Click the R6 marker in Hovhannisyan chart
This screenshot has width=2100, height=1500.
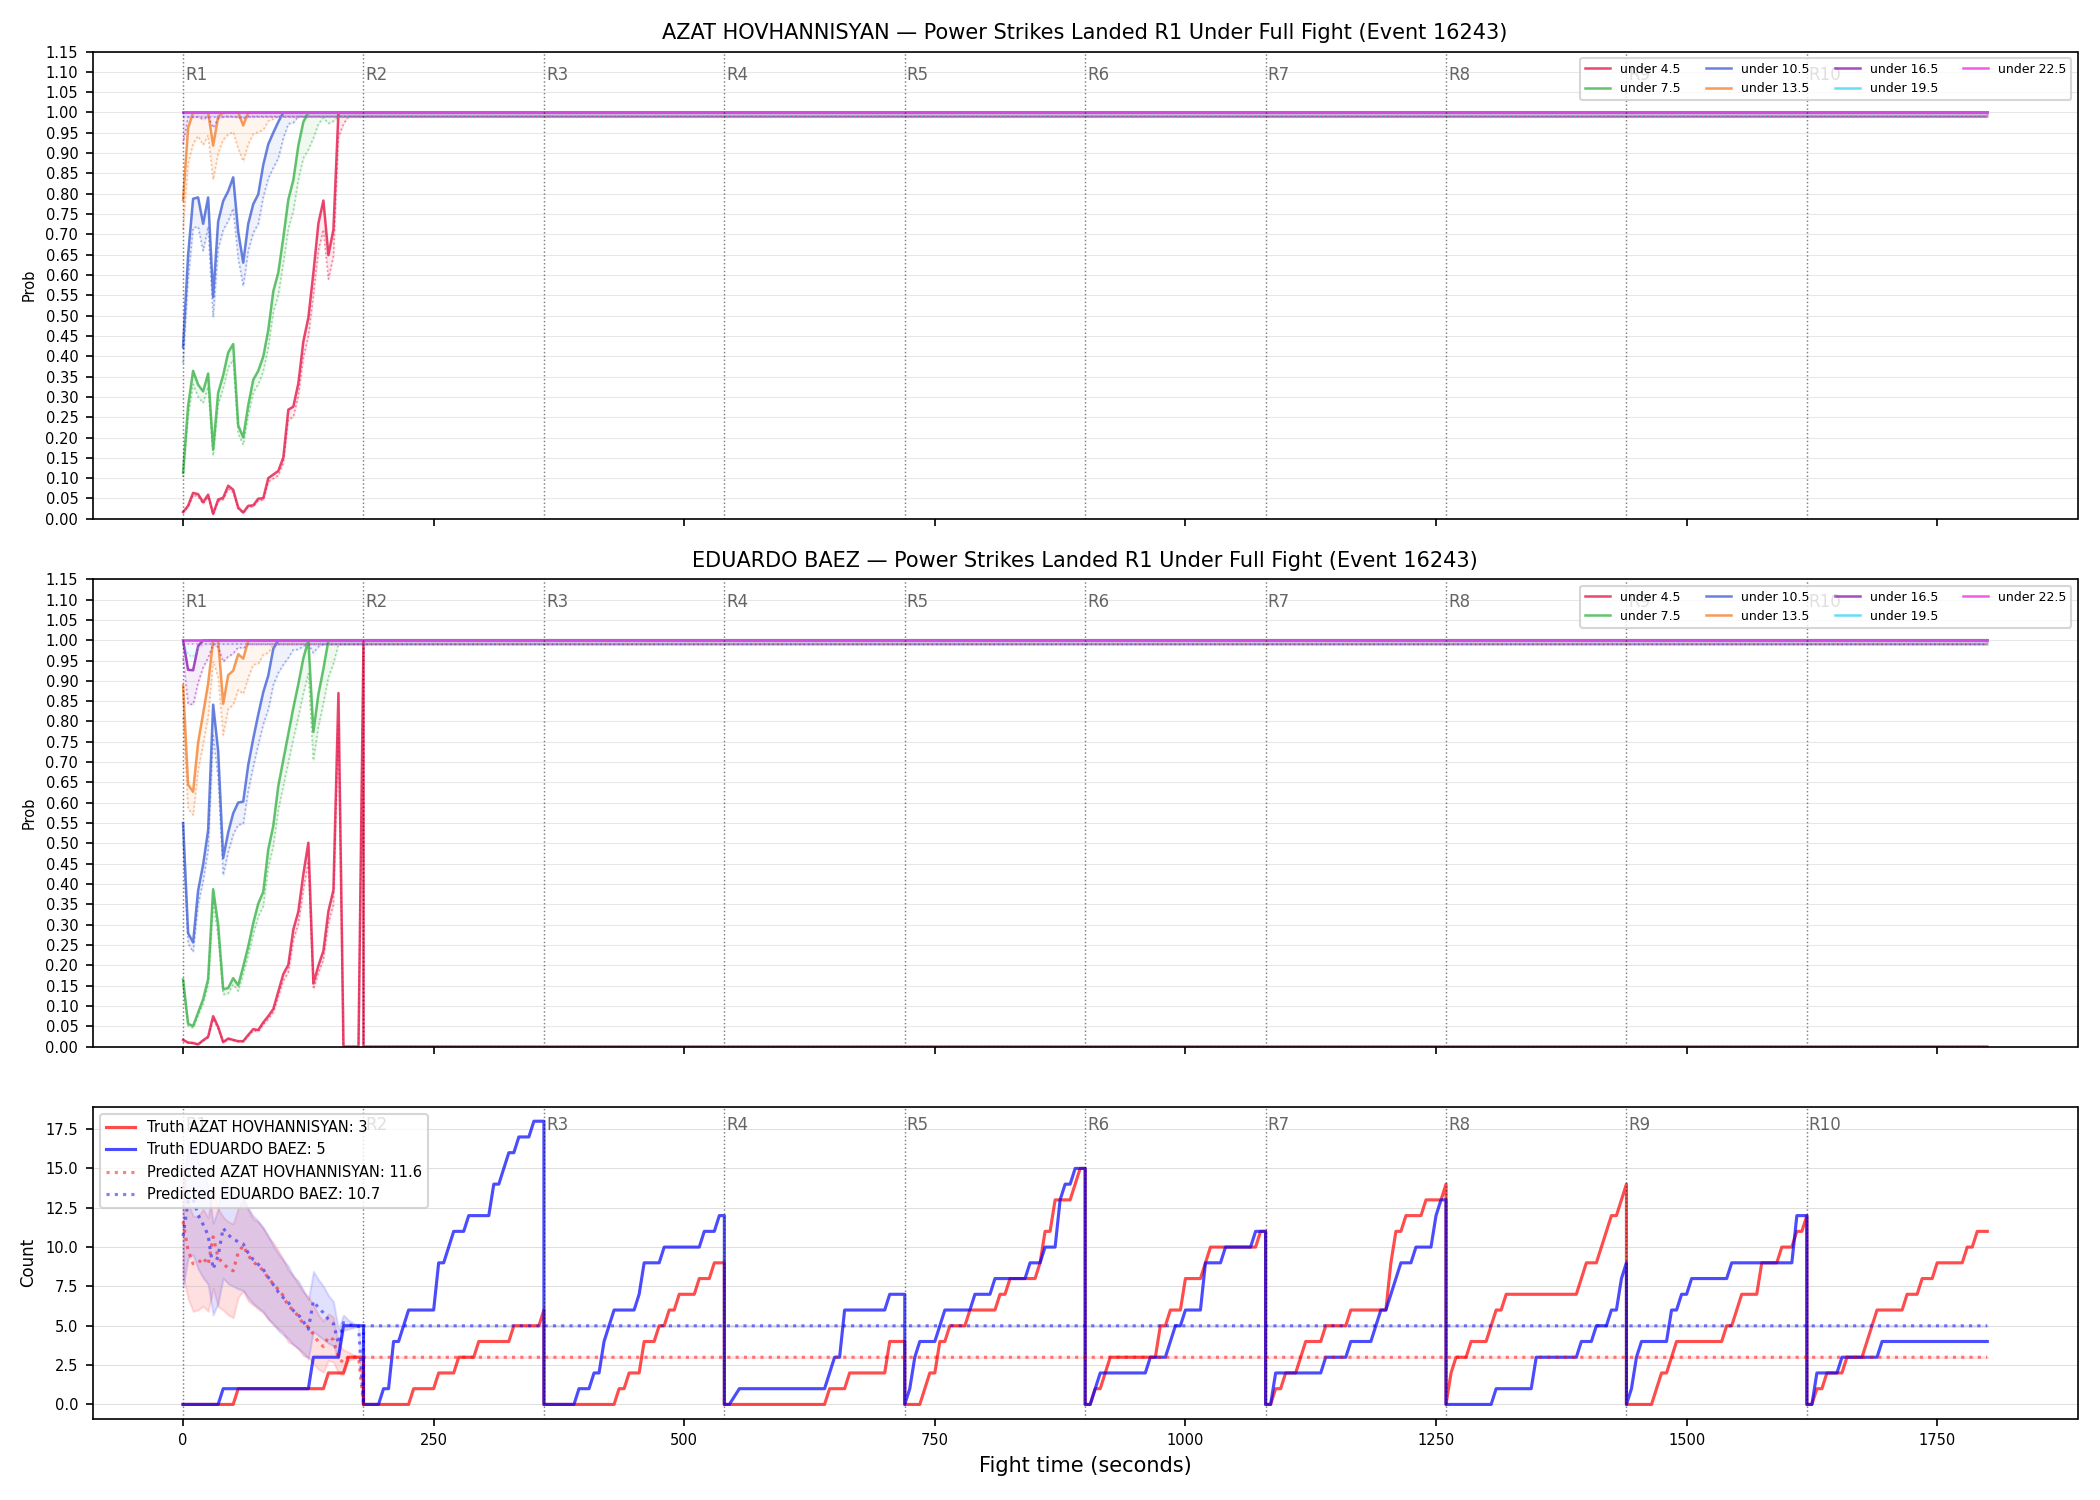[1098, 74]
